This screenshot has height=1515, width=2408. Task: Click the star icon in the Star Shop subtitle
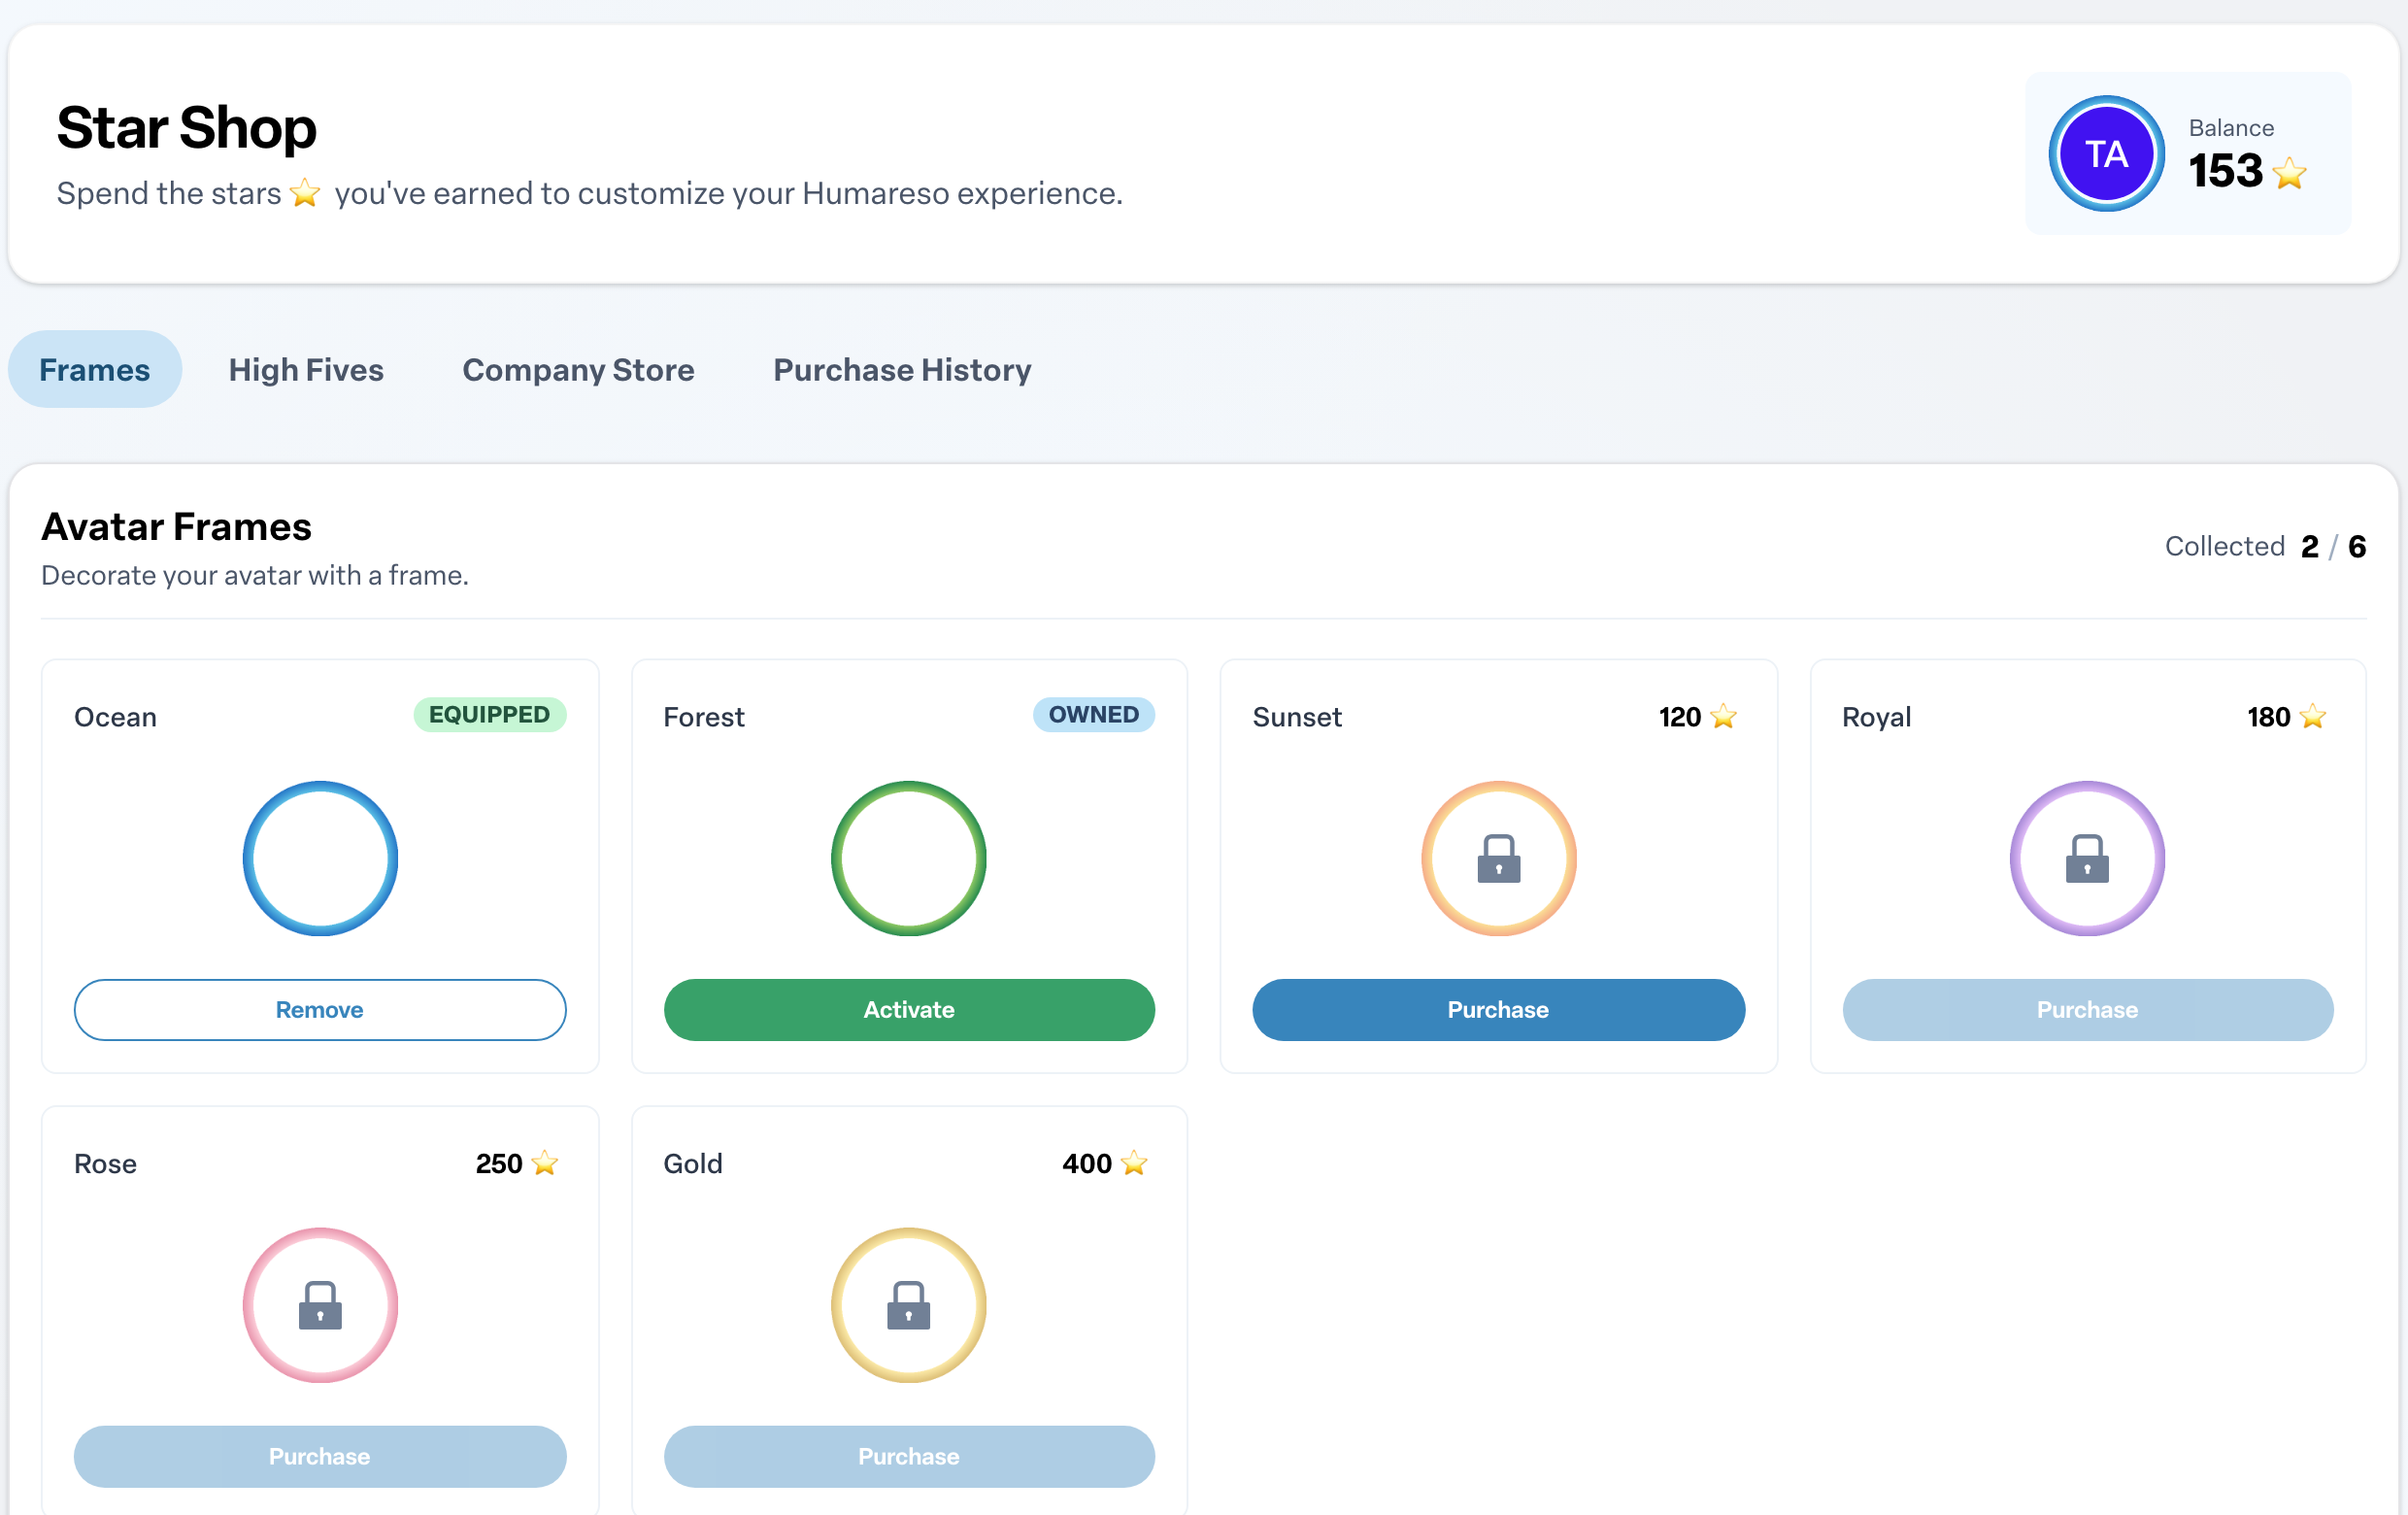pos(305,192)
